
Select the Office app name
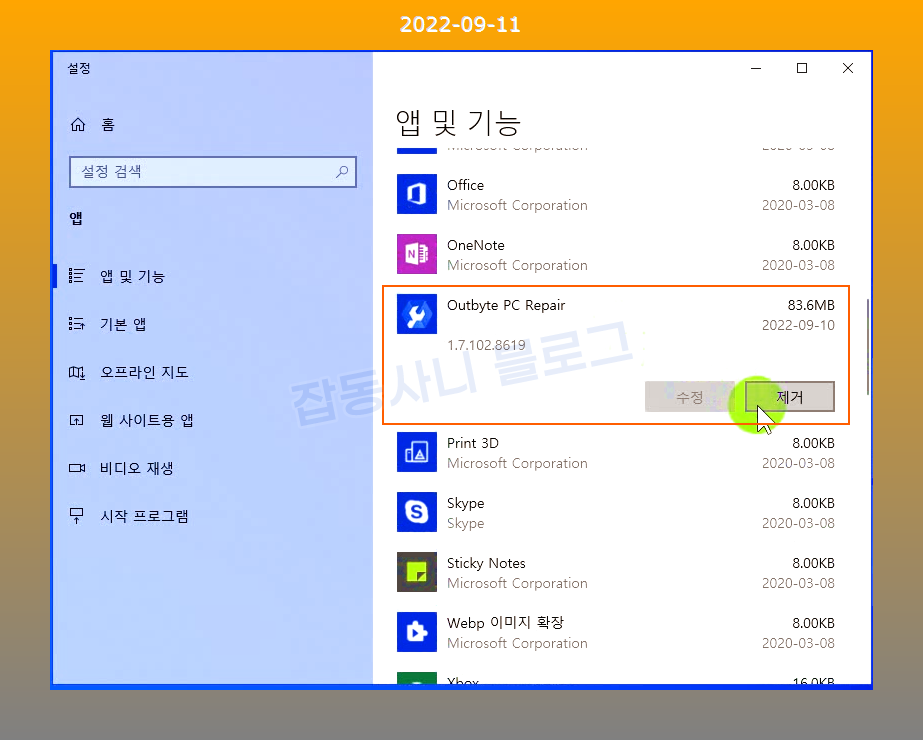pyautogui.click(x=465, y=185)
